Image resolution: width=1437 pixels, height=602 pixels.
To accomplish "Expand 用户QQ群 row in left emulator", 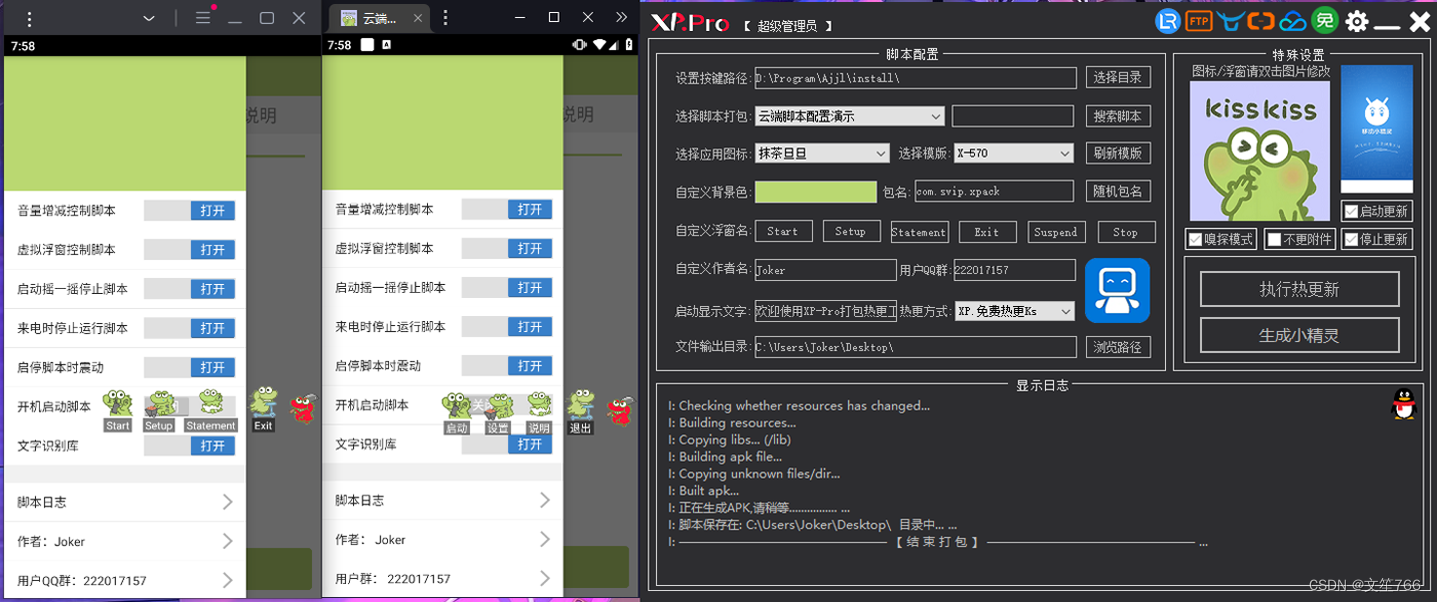I will pos(125,580).
